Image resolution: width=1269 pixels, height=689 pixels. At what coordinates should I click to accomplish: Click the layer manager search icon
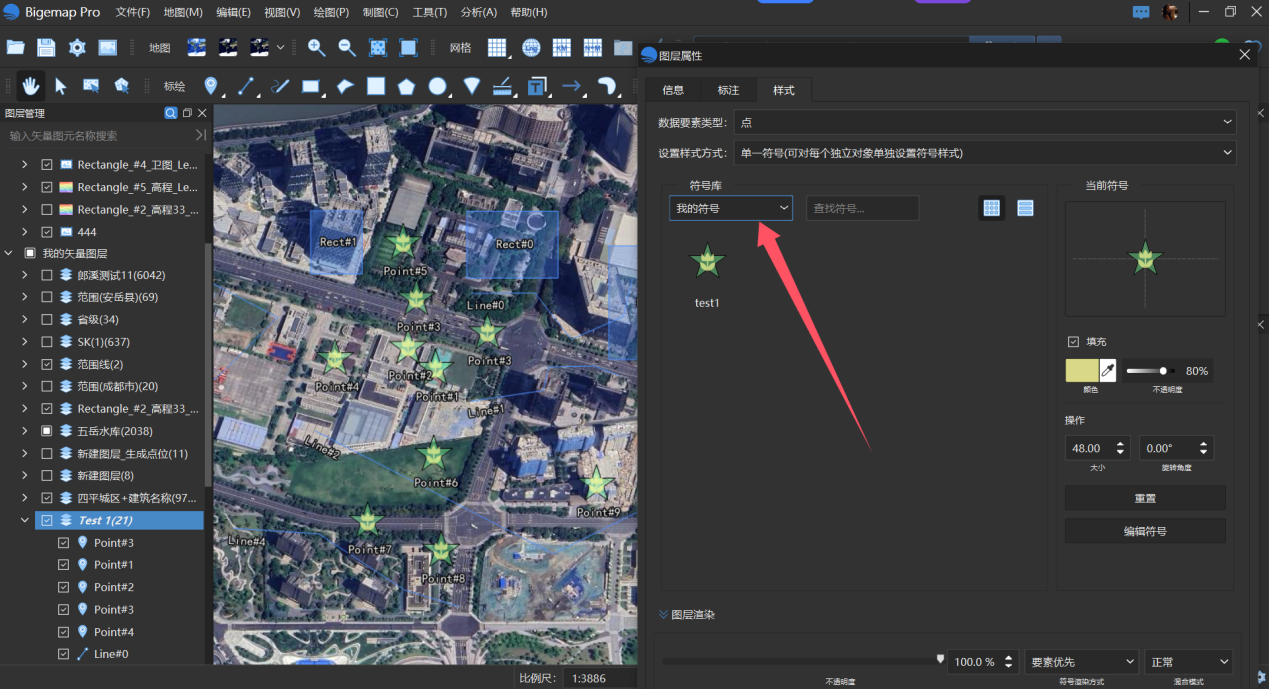[171, 113]
